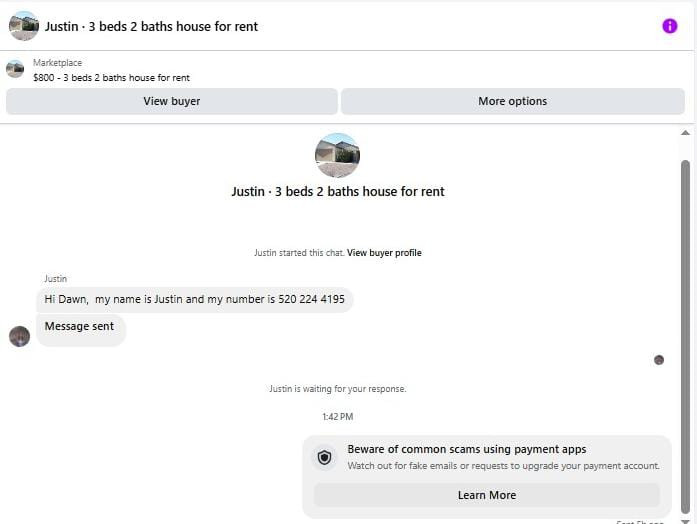This screenshot has width=697, height=524.
Task: Click the seen receipt avatar icon
Action: click(x=659, y=360)
